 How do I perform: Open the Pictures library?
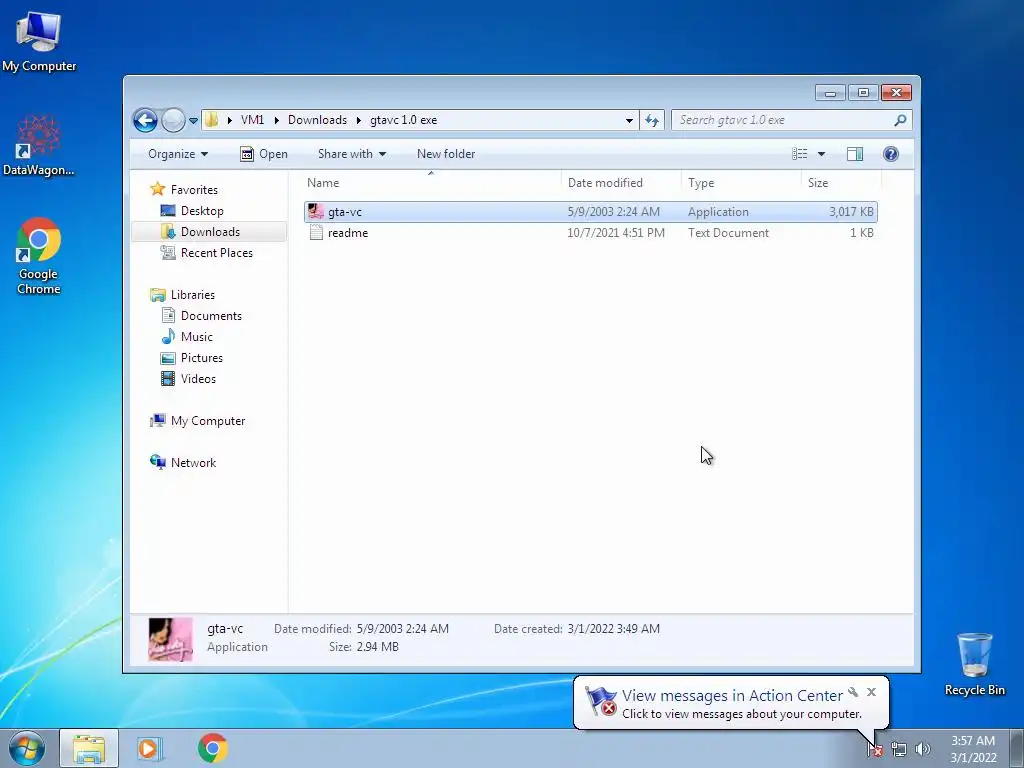coord(202,358)
